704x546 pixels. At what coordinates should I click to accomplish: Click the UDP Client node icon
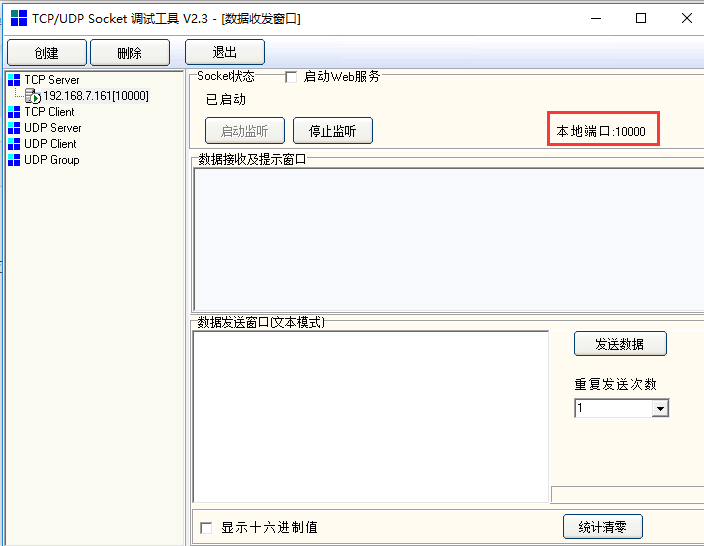pyautogui.click(x=14, y=144)
